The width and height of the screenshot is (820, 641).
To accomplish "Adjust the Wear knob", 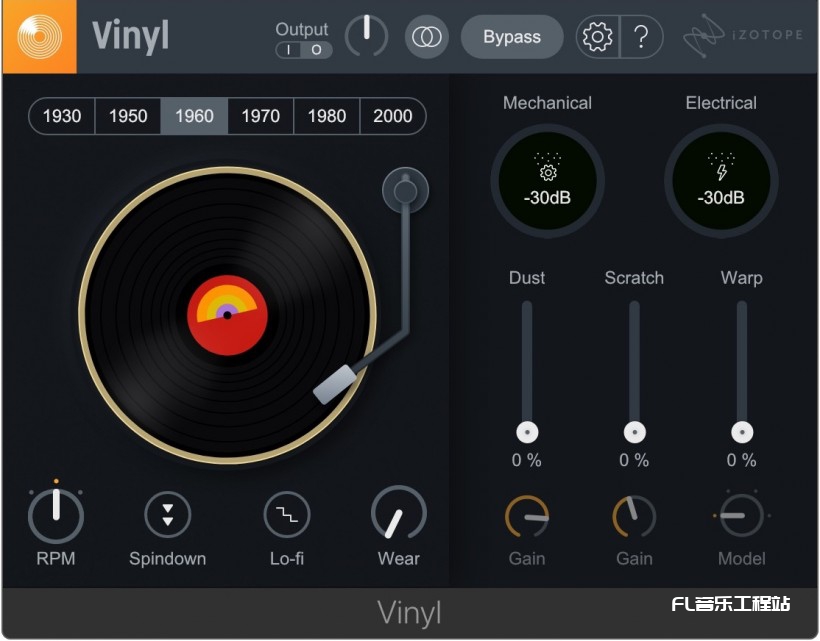I will tap(397, 514).
